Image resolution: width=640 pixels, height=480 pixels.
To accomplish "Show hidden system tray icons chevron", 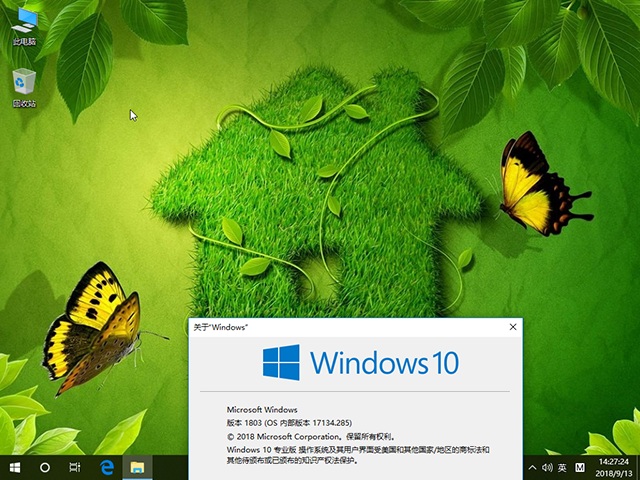I will coord(532,468).
